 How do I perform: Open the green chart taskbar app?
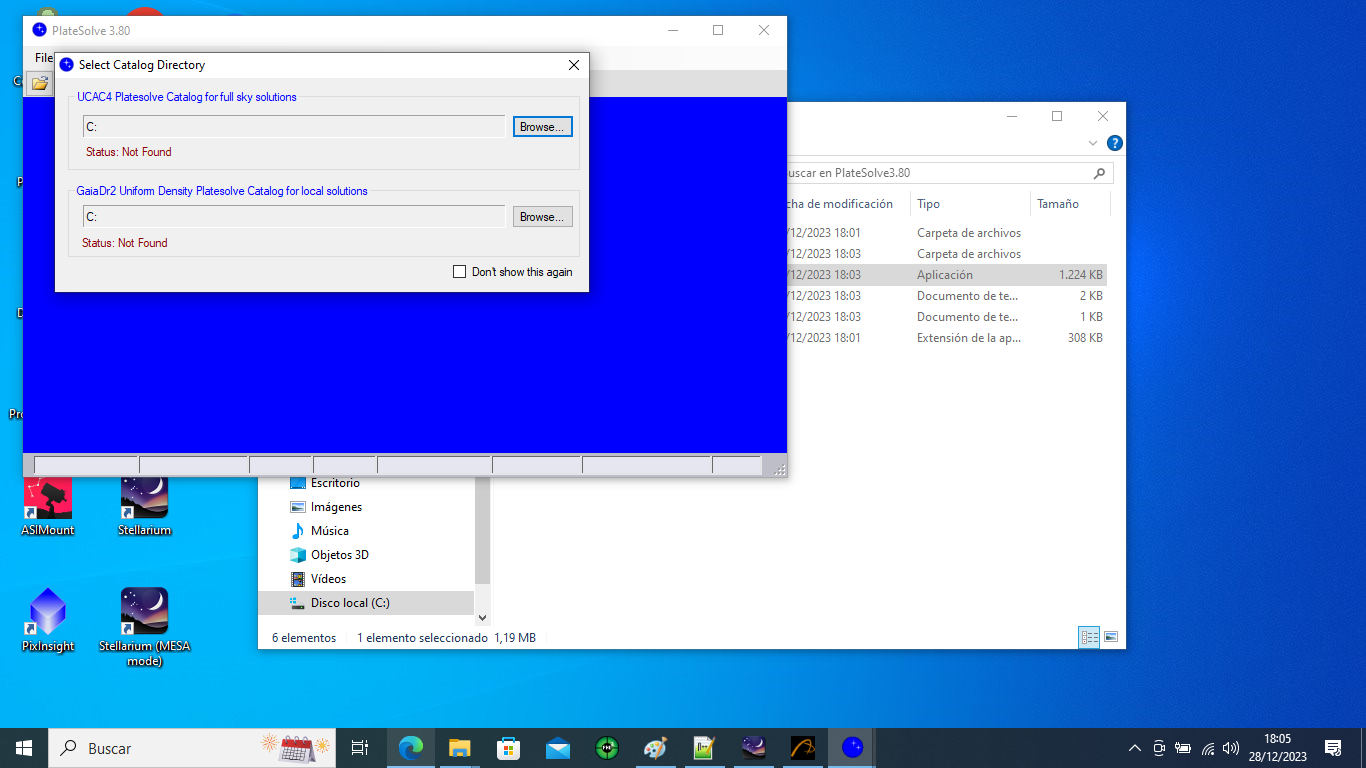pos(705,748)
